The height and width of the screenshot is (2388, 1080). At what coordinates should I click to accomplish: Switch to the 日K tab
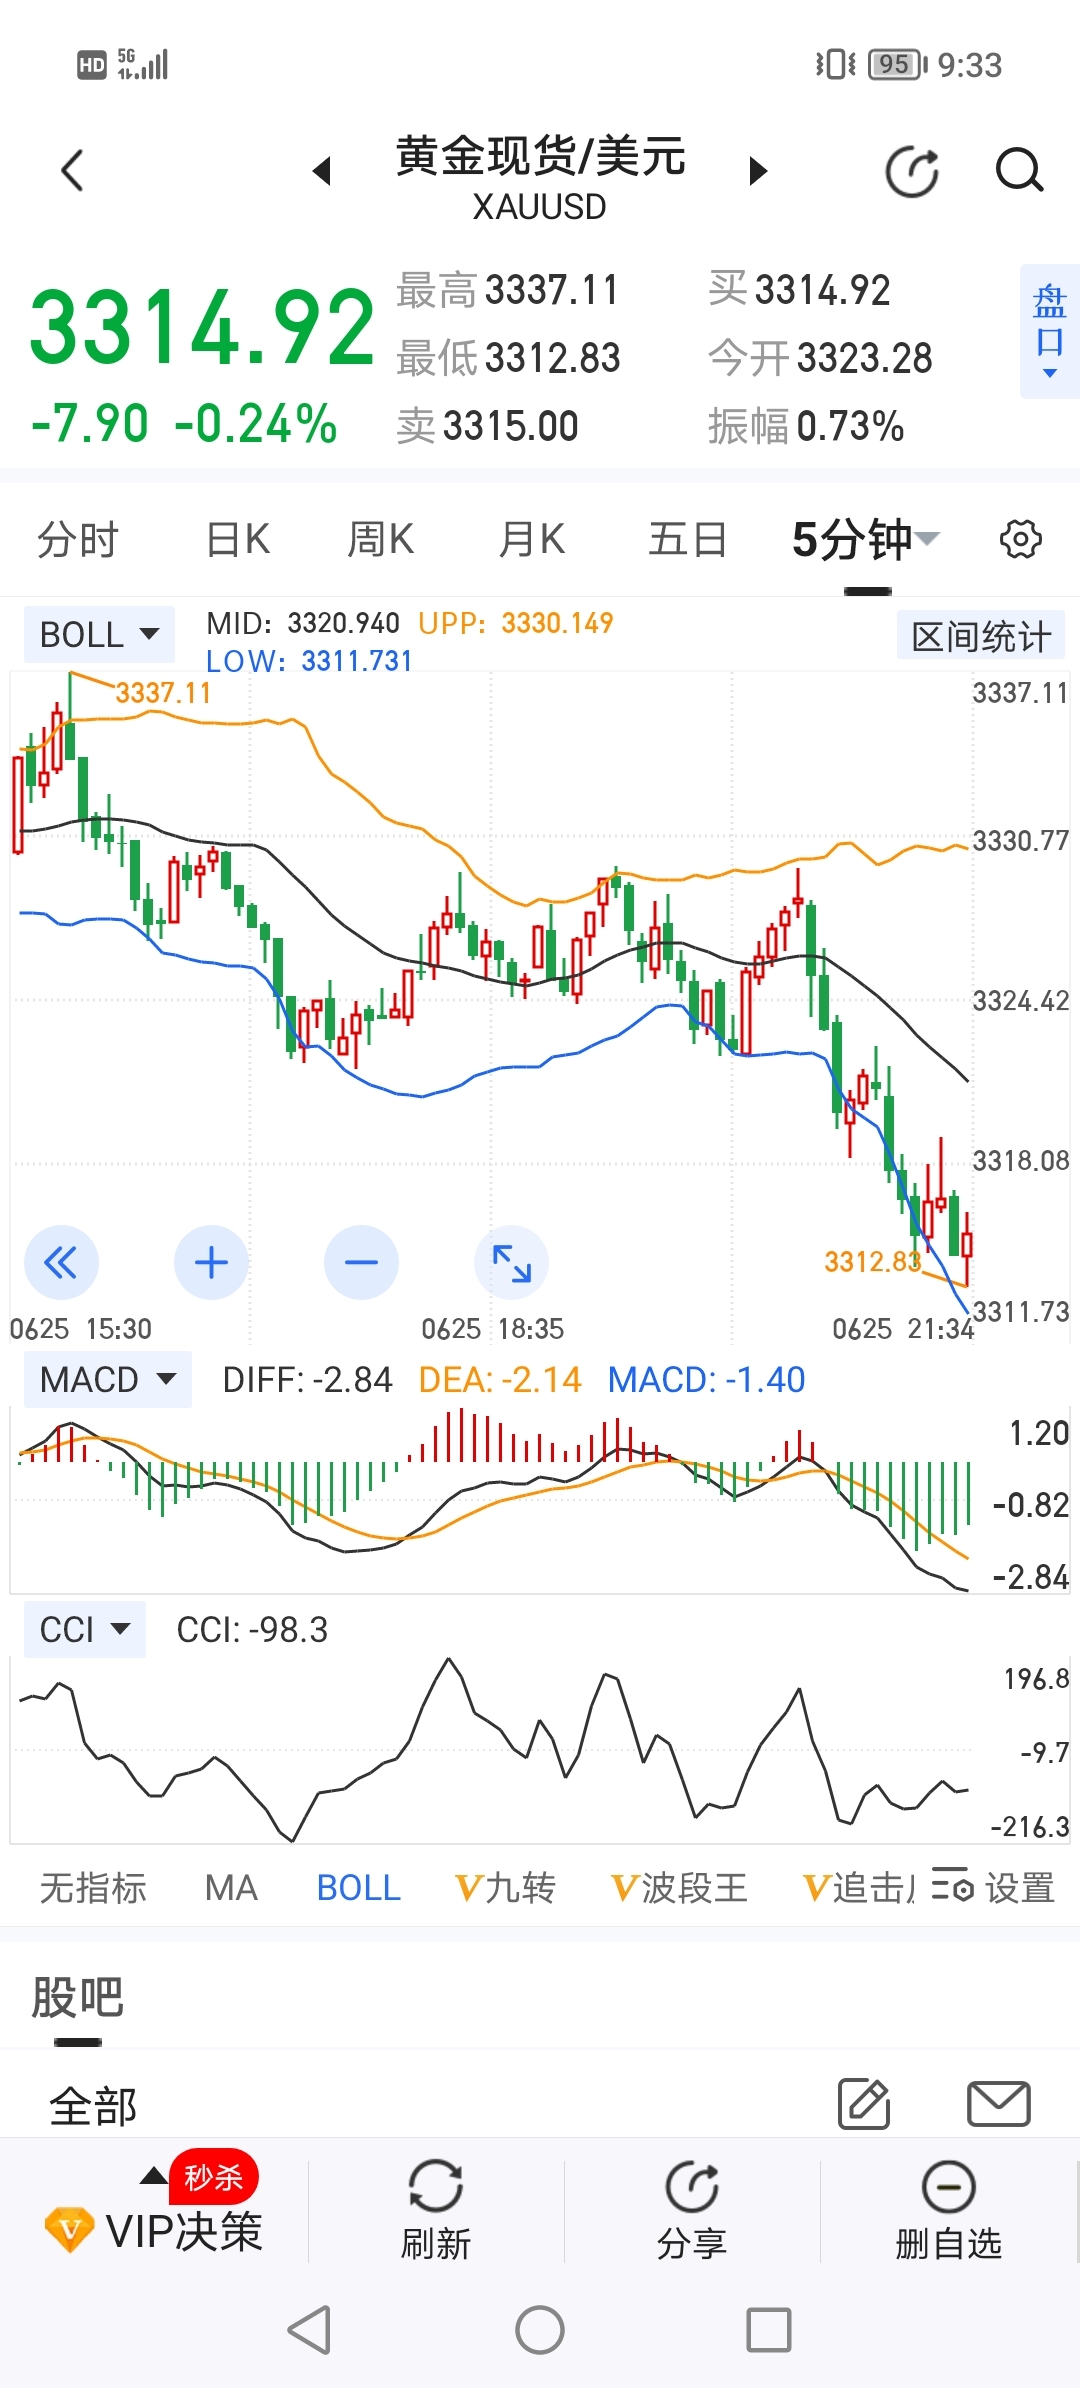(238, 540)
